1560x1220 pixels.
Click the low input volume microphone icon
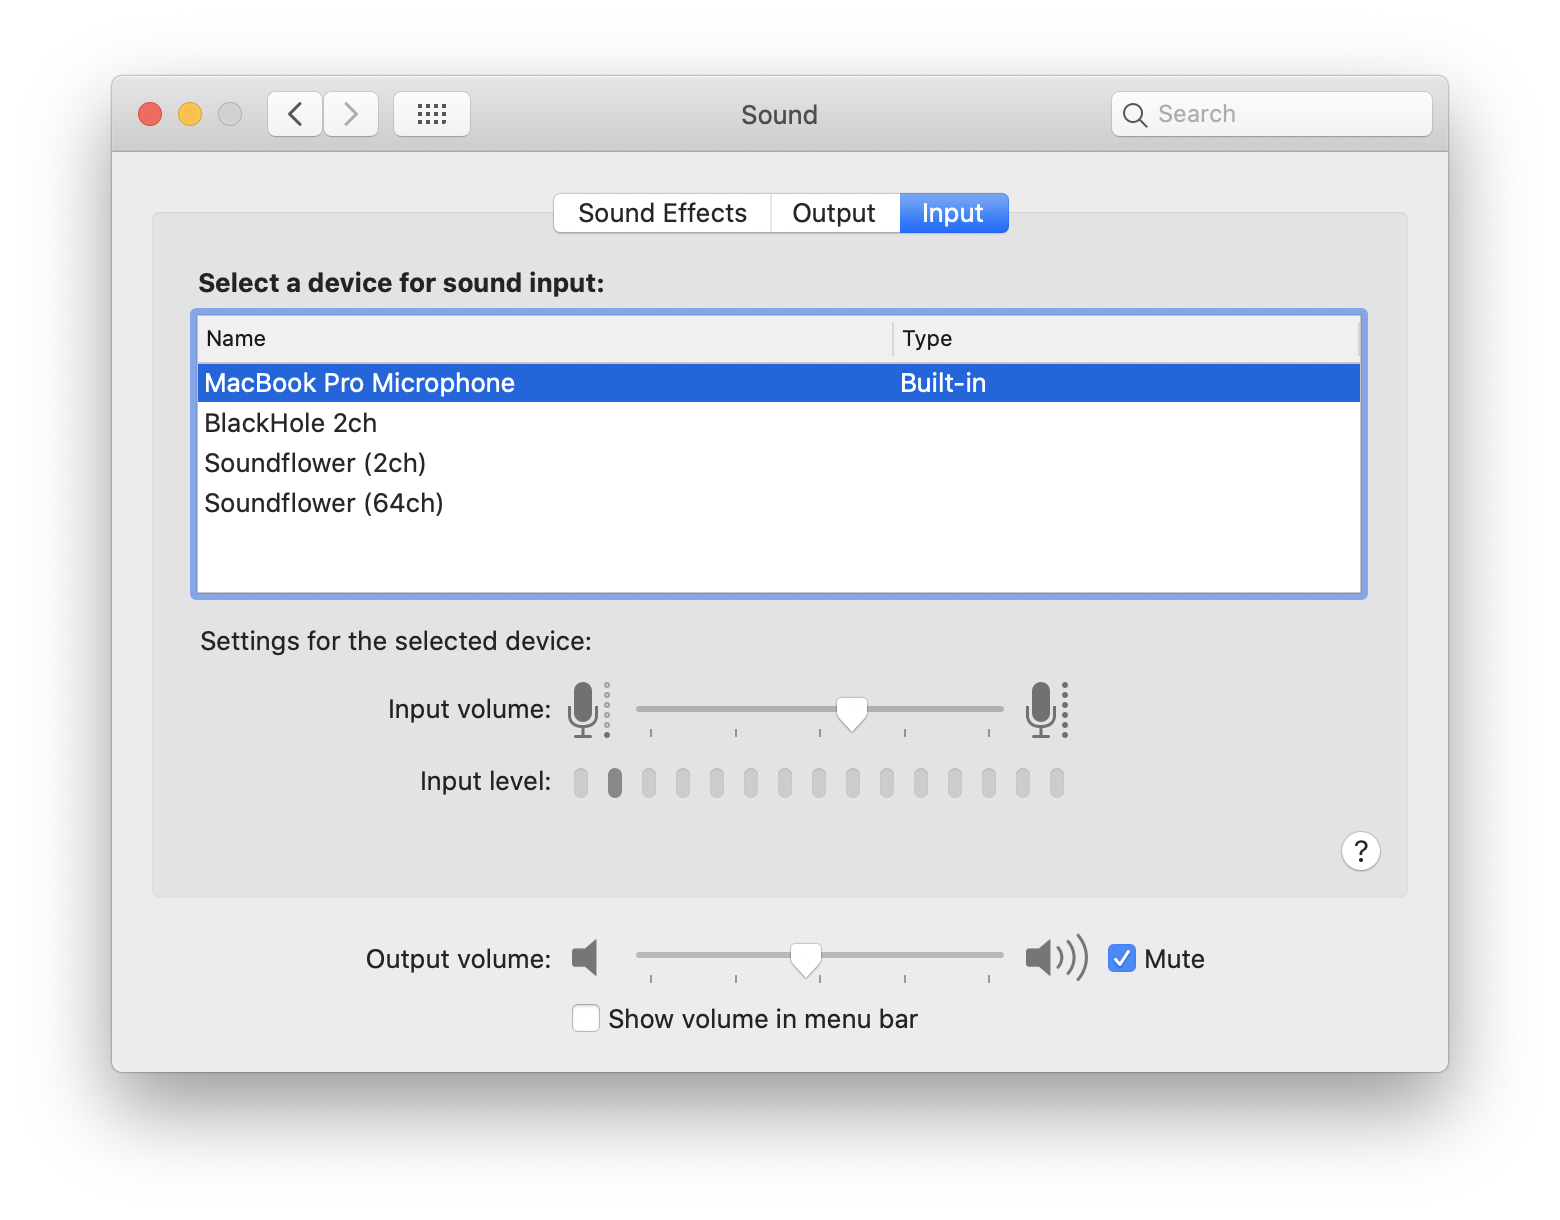tap(588, 710)
